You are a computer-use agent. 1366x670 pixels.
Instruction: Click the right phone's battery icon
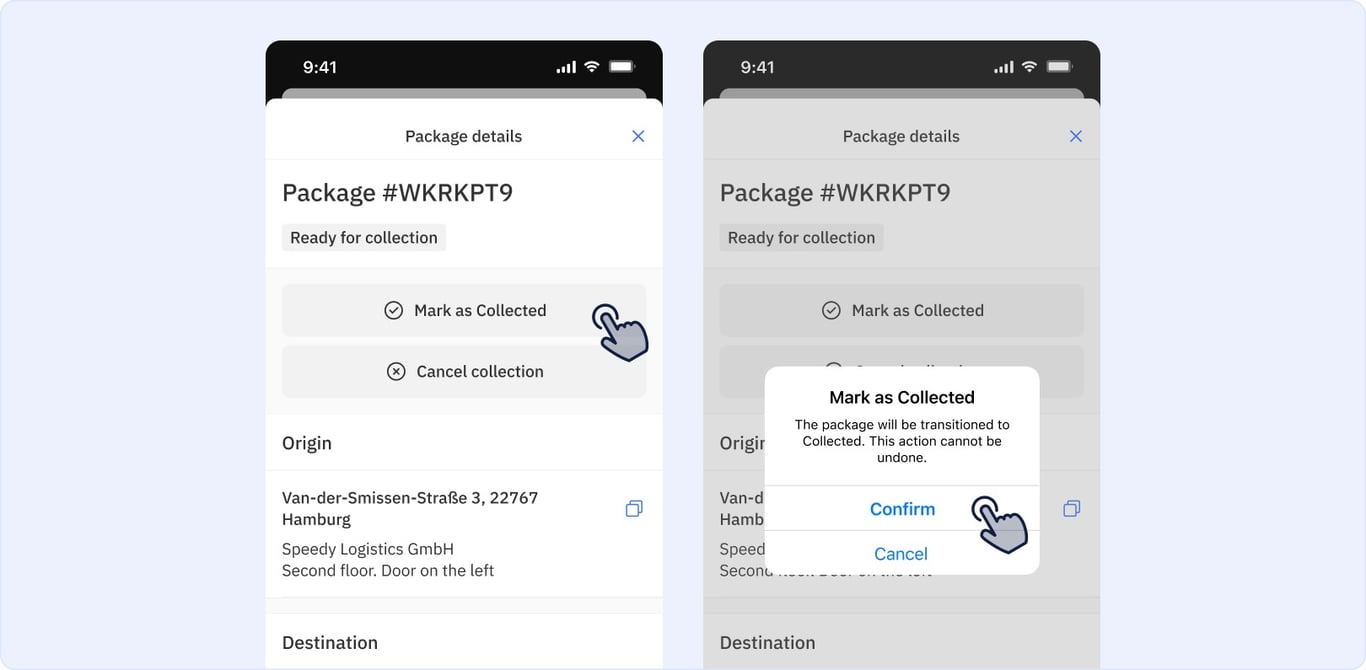[1059, 66]
